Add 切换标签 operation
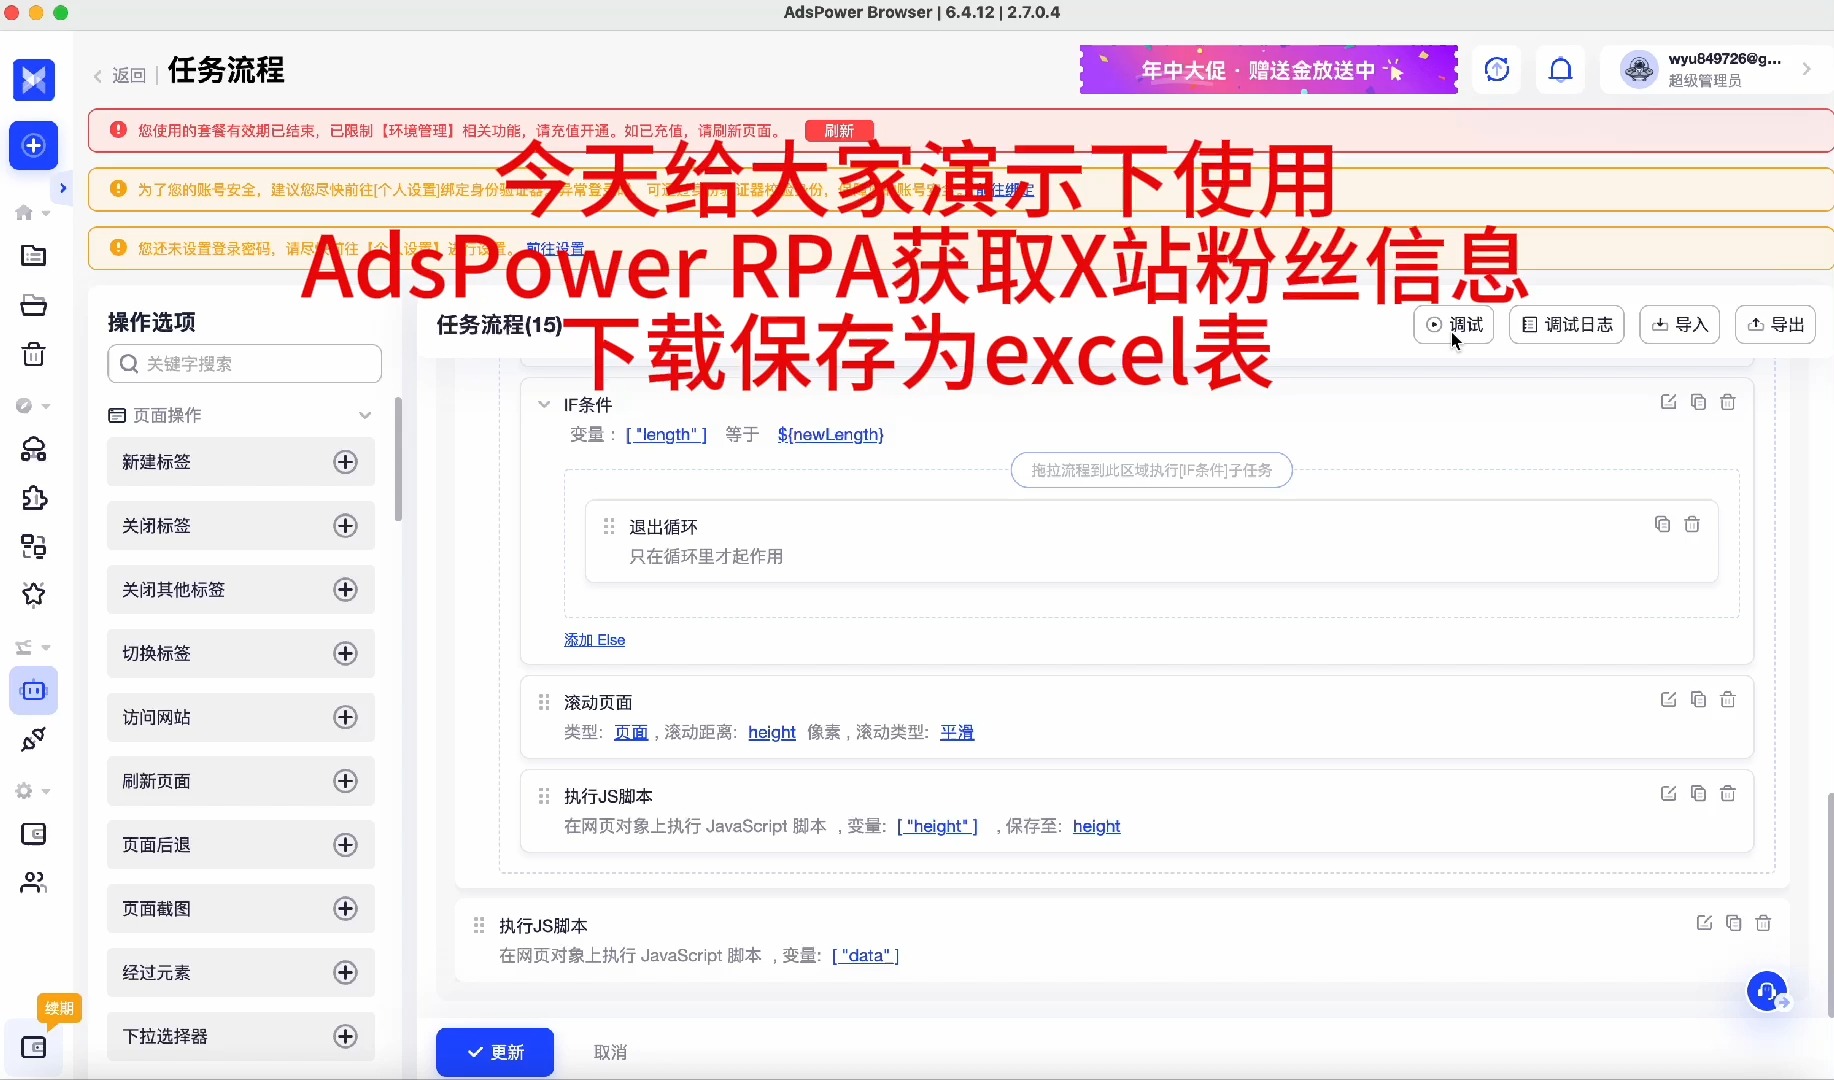Screen dimensions: 1834x1080 click(345, 653)
